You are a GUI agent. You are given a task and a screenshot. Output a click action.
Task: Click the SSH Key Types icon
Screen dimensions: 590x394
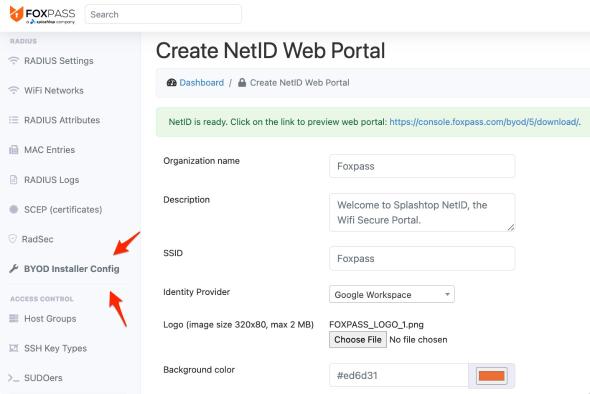click(x=14, y=348)
